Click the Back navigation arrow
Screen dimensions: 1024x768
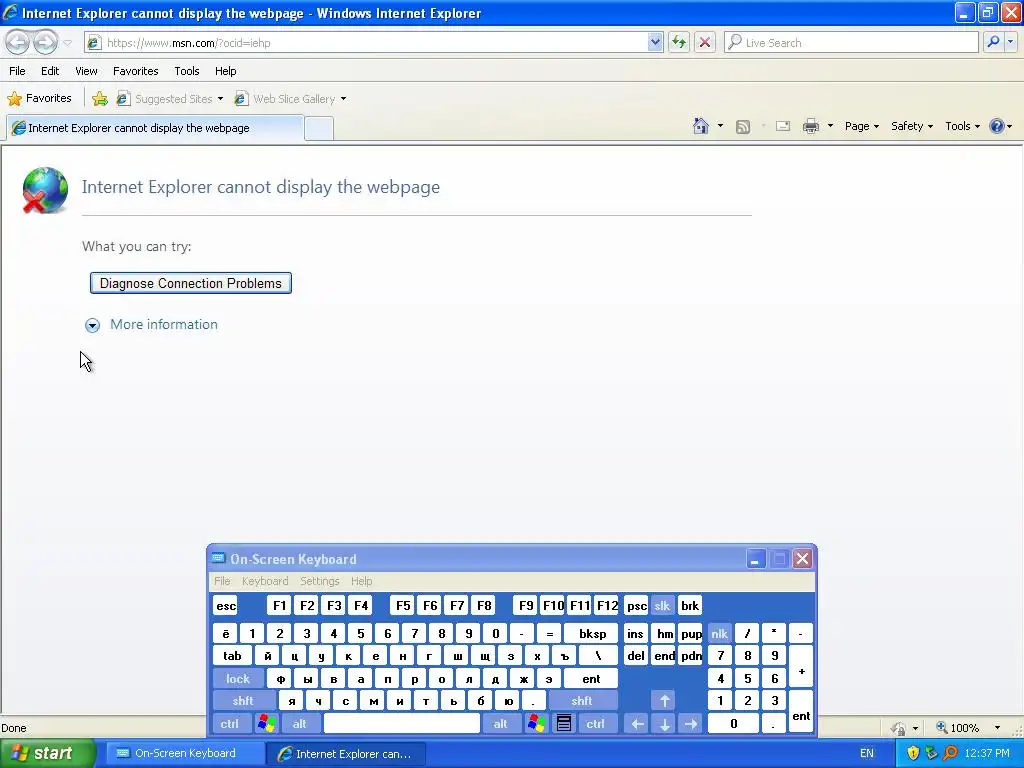[18, 43]
